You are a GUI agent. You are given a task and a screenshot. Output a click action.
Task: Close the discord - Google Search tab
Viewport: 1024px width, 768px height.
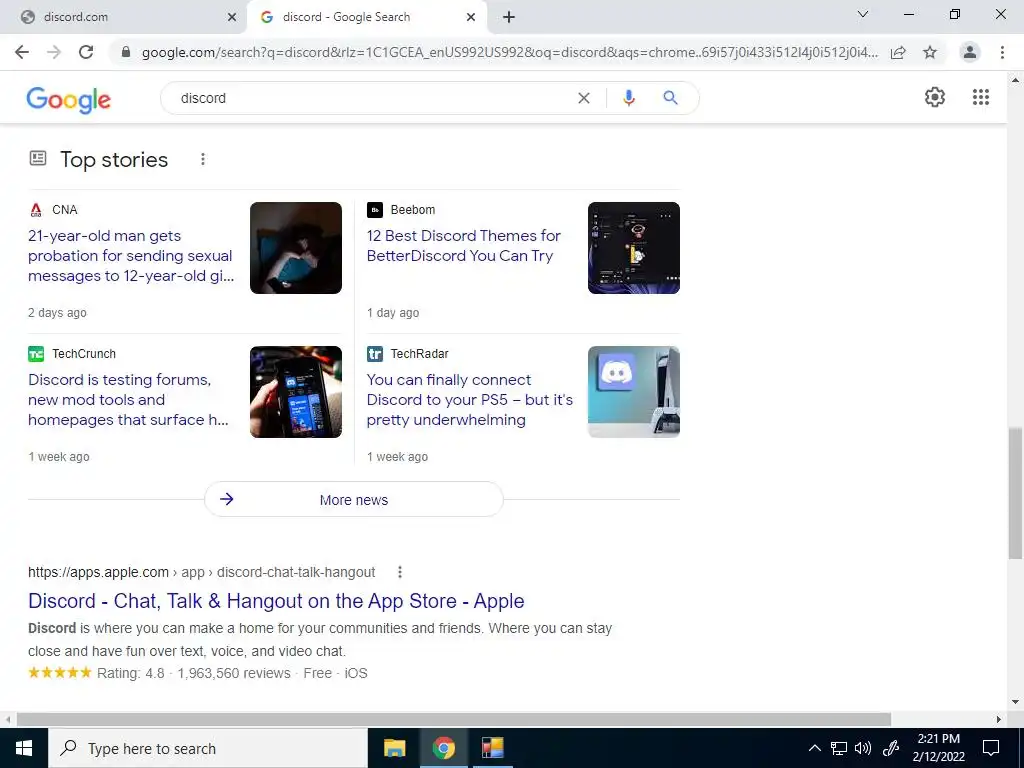(x=471, y=17)
